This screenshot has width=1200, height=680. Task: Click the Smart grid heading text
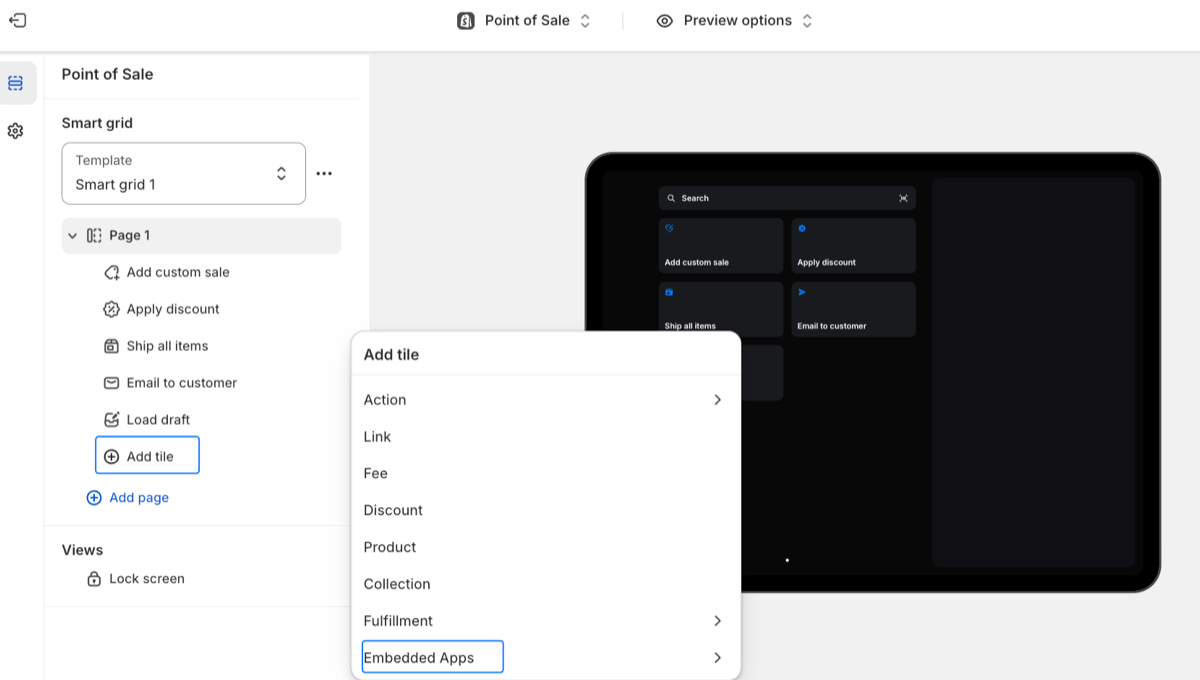[x=97, y=124]
